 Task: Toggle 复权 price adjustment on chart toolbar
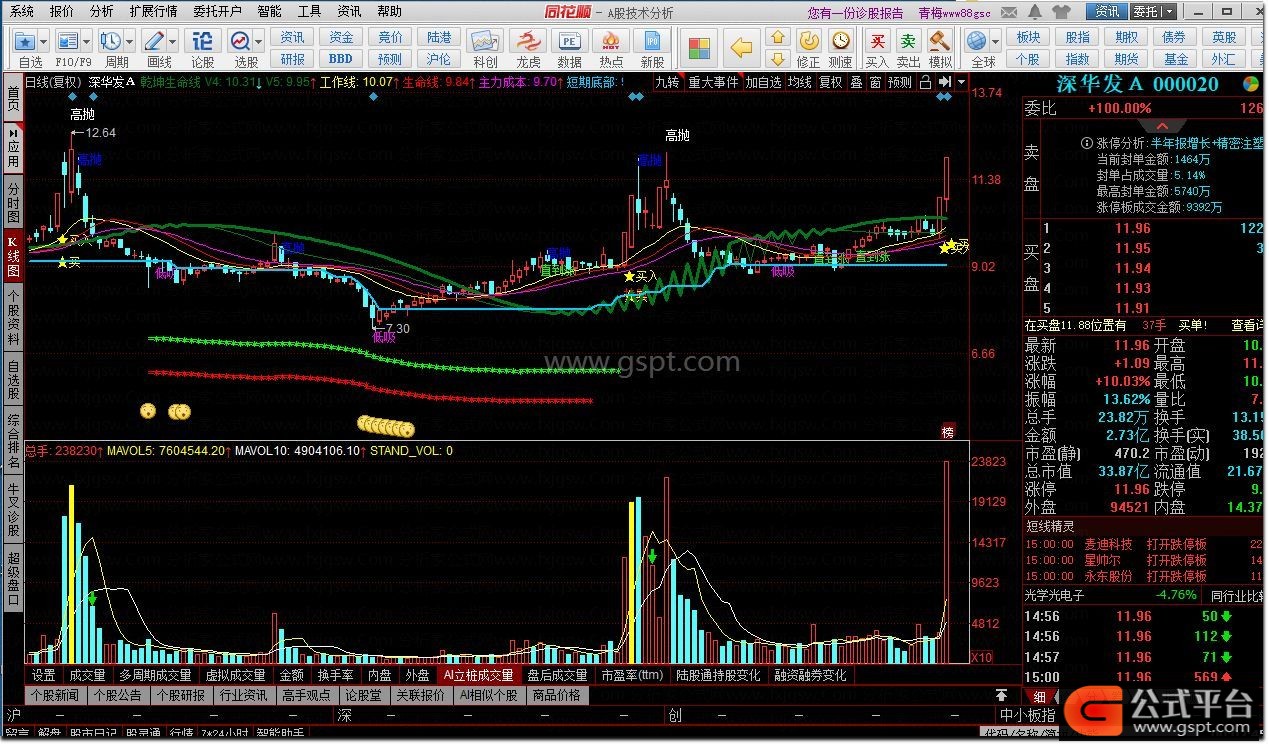(x=831, y=82)
